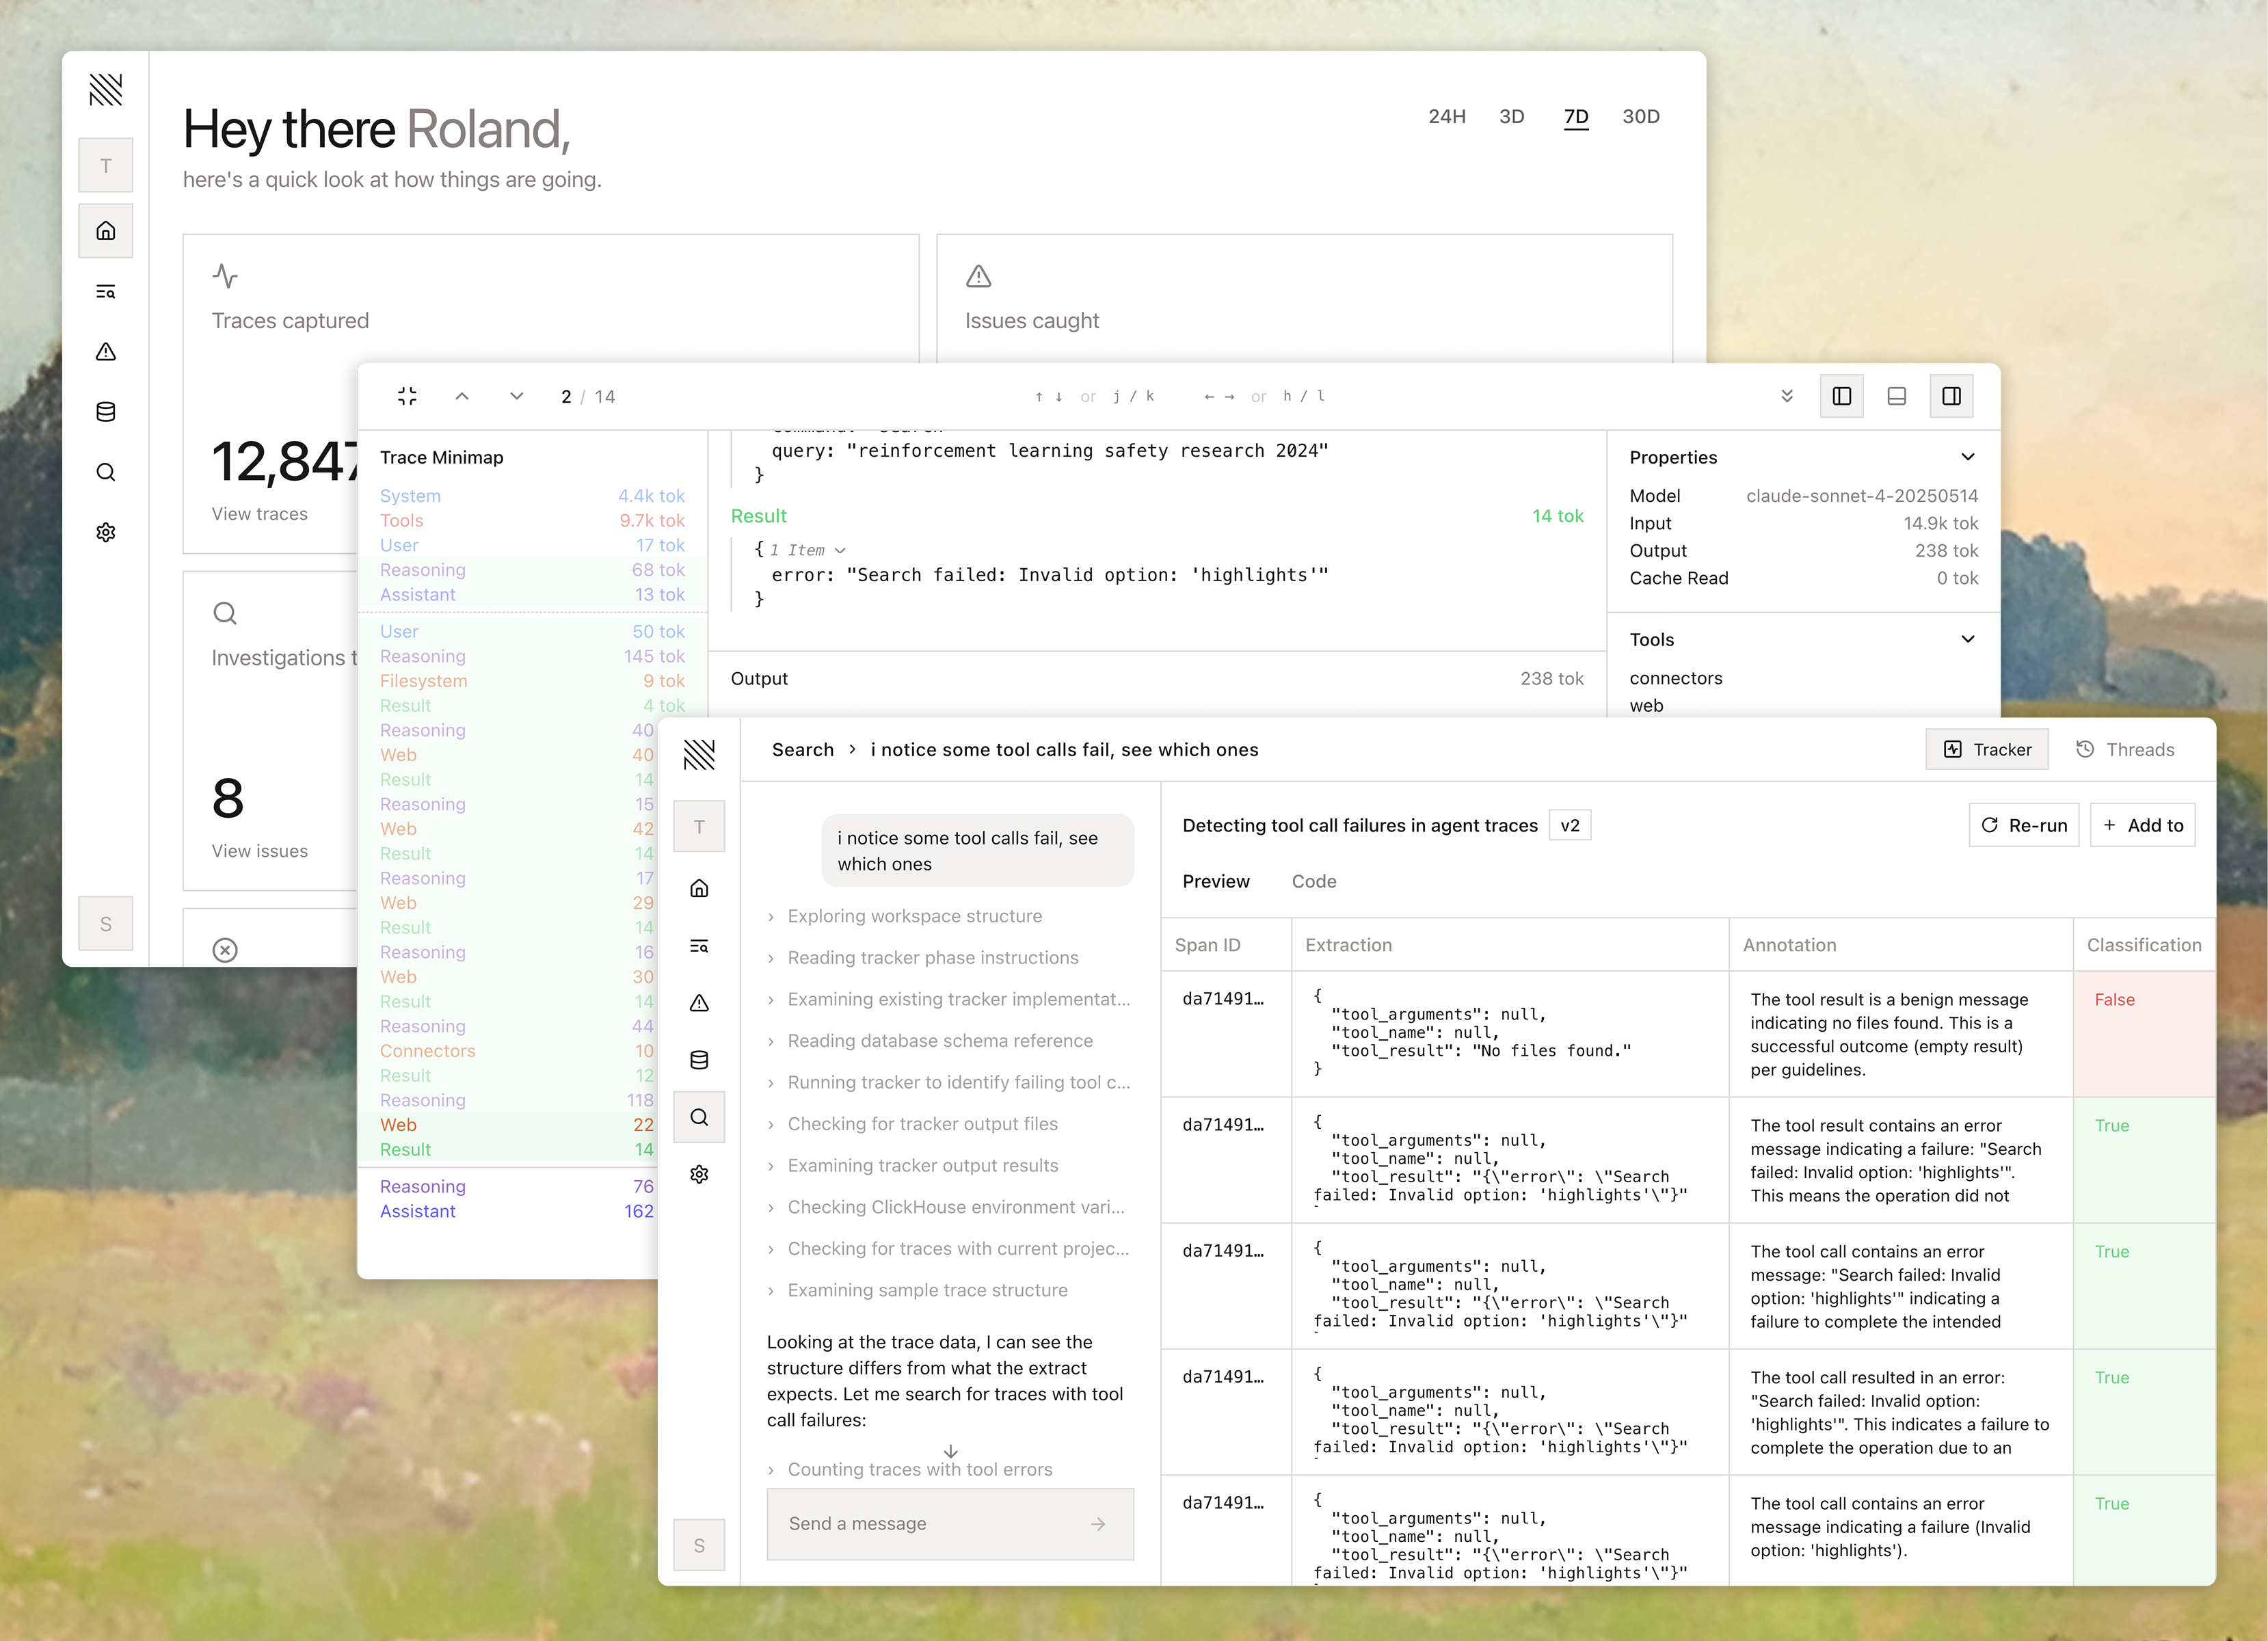Toggle the right panel layout button
The width and height of the screenshot is (2268, 1641).
pyautogui.click(x=1951, y=396)
